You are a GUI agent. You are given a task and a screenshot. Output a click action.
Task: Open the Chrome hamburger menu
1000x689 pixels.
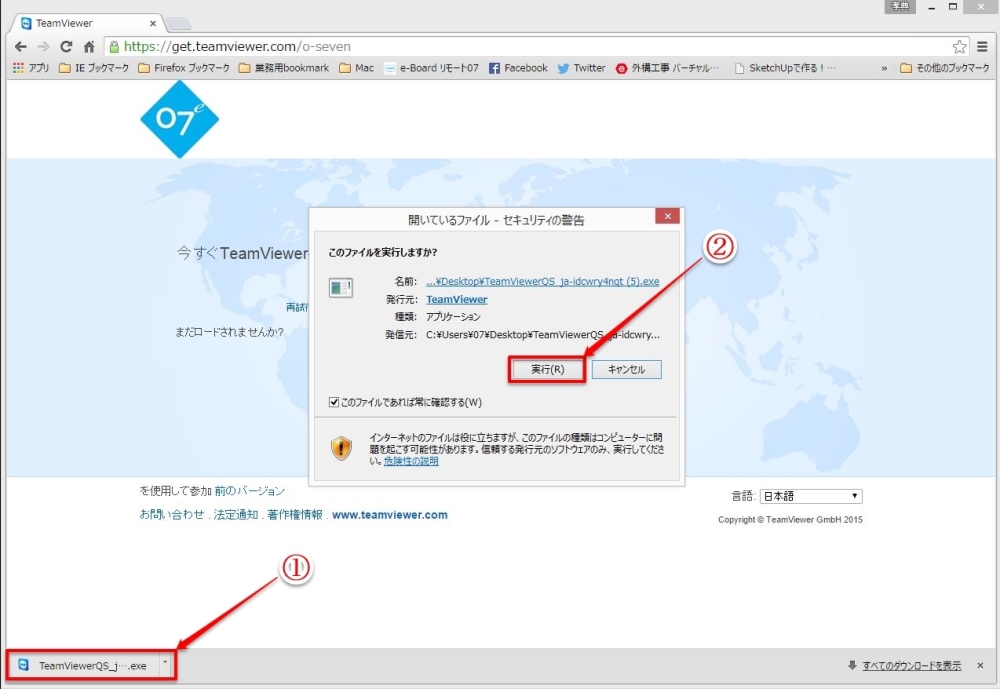[x=983, y=47]
